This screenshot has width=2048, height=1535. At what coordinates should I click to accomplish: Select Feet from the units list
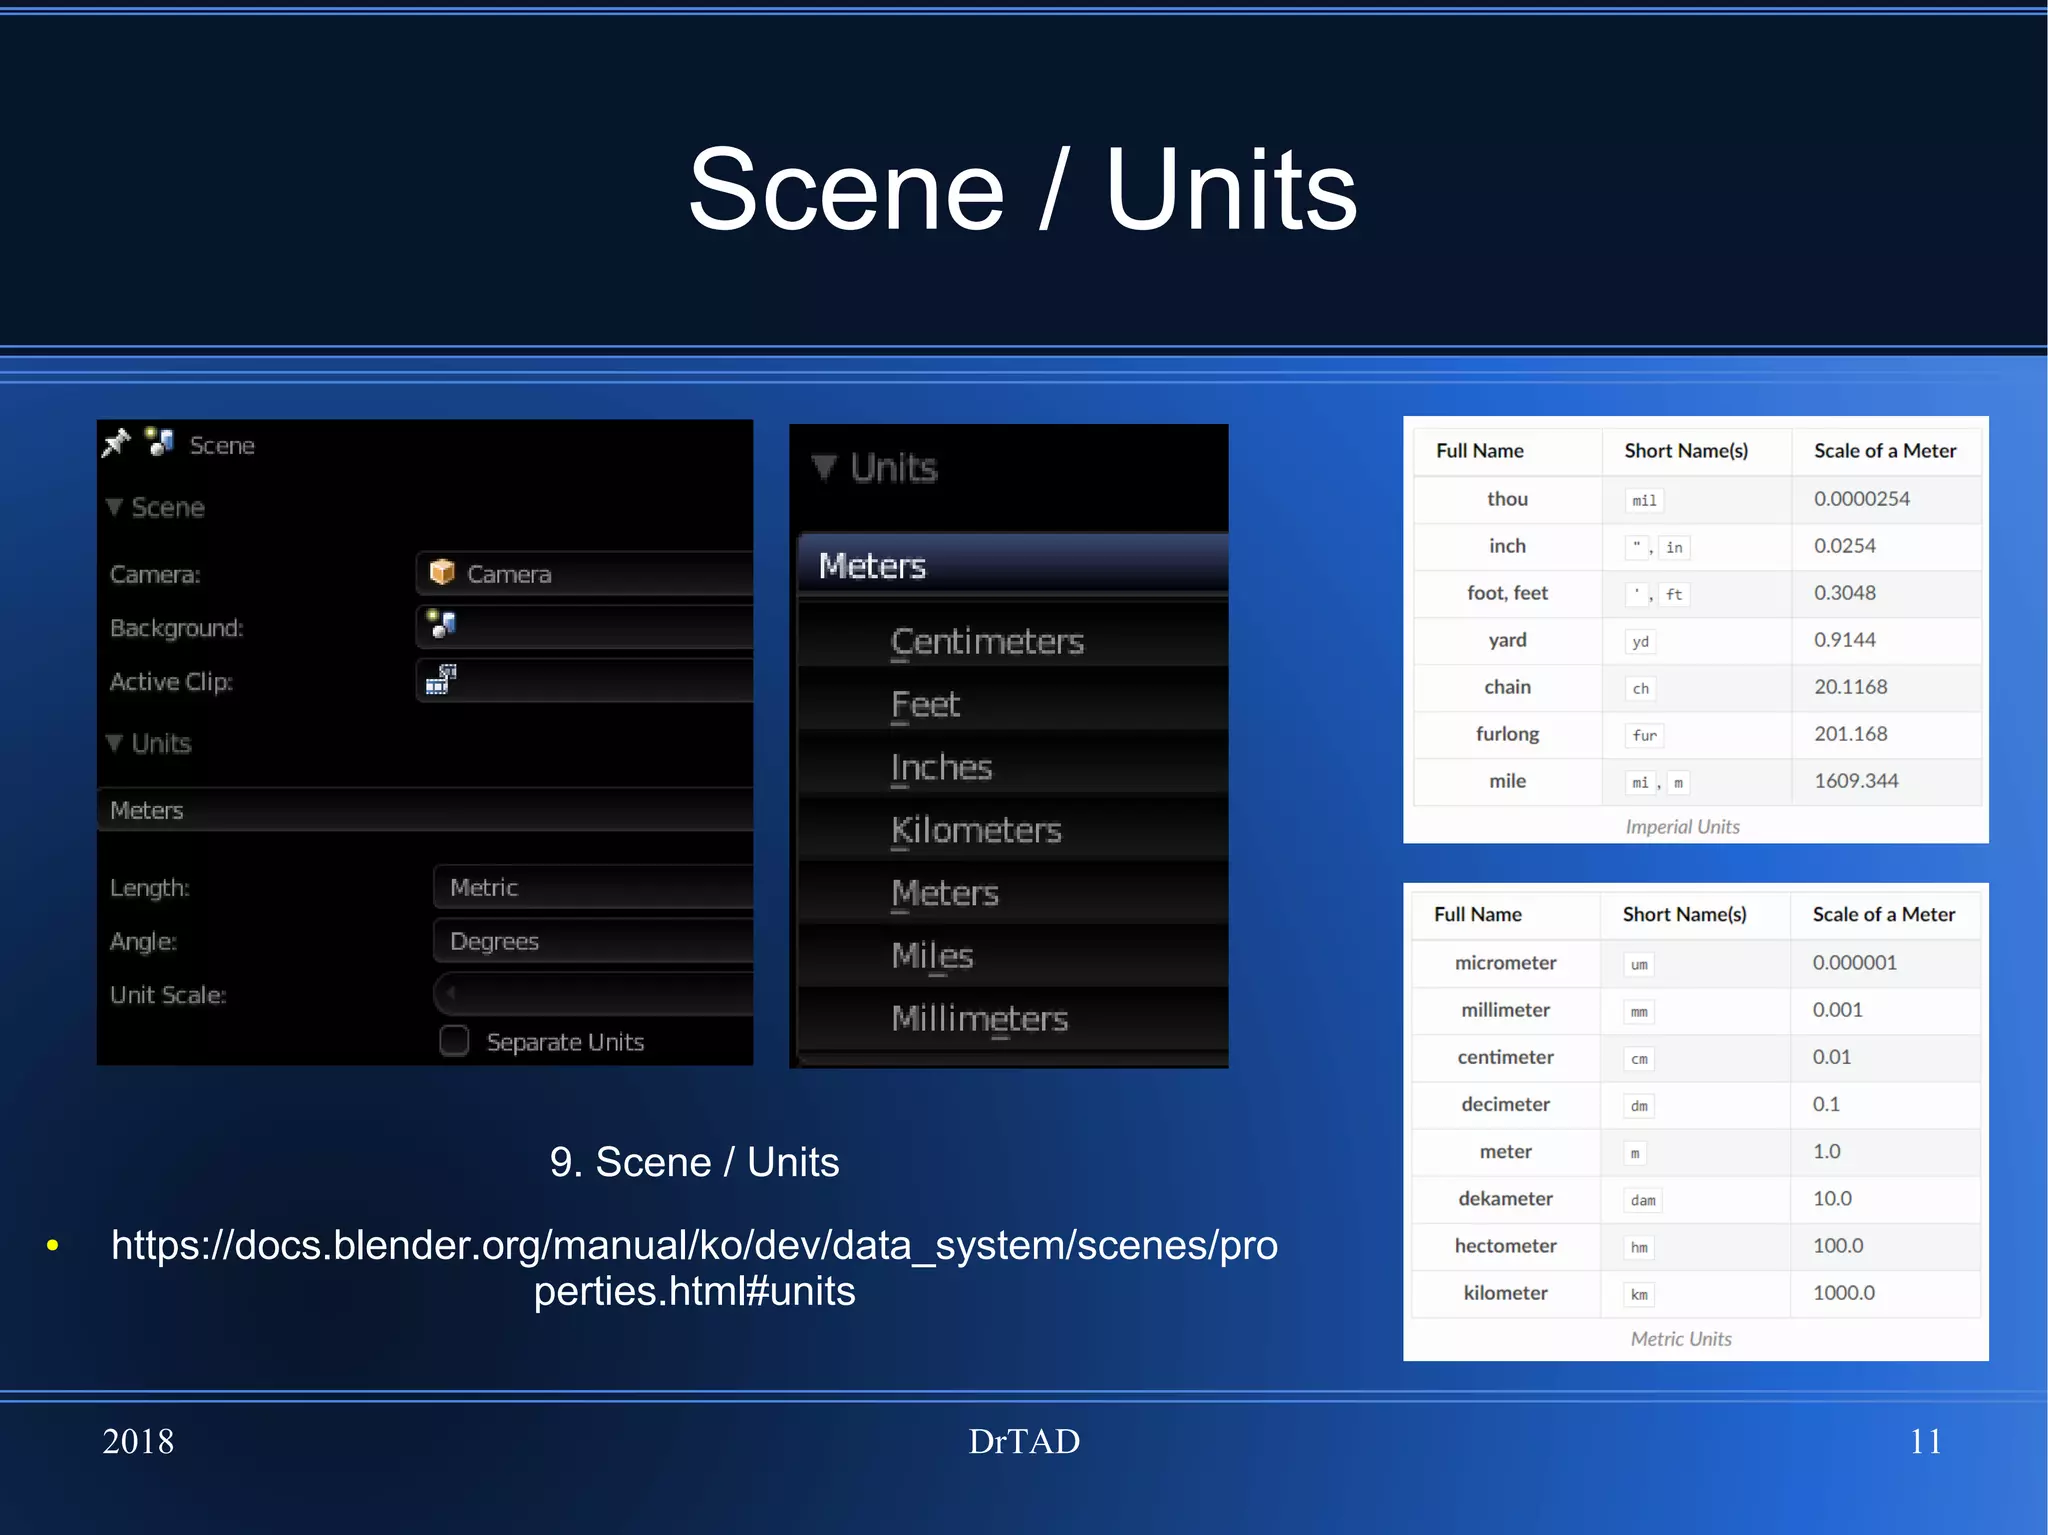coord(925,704)
